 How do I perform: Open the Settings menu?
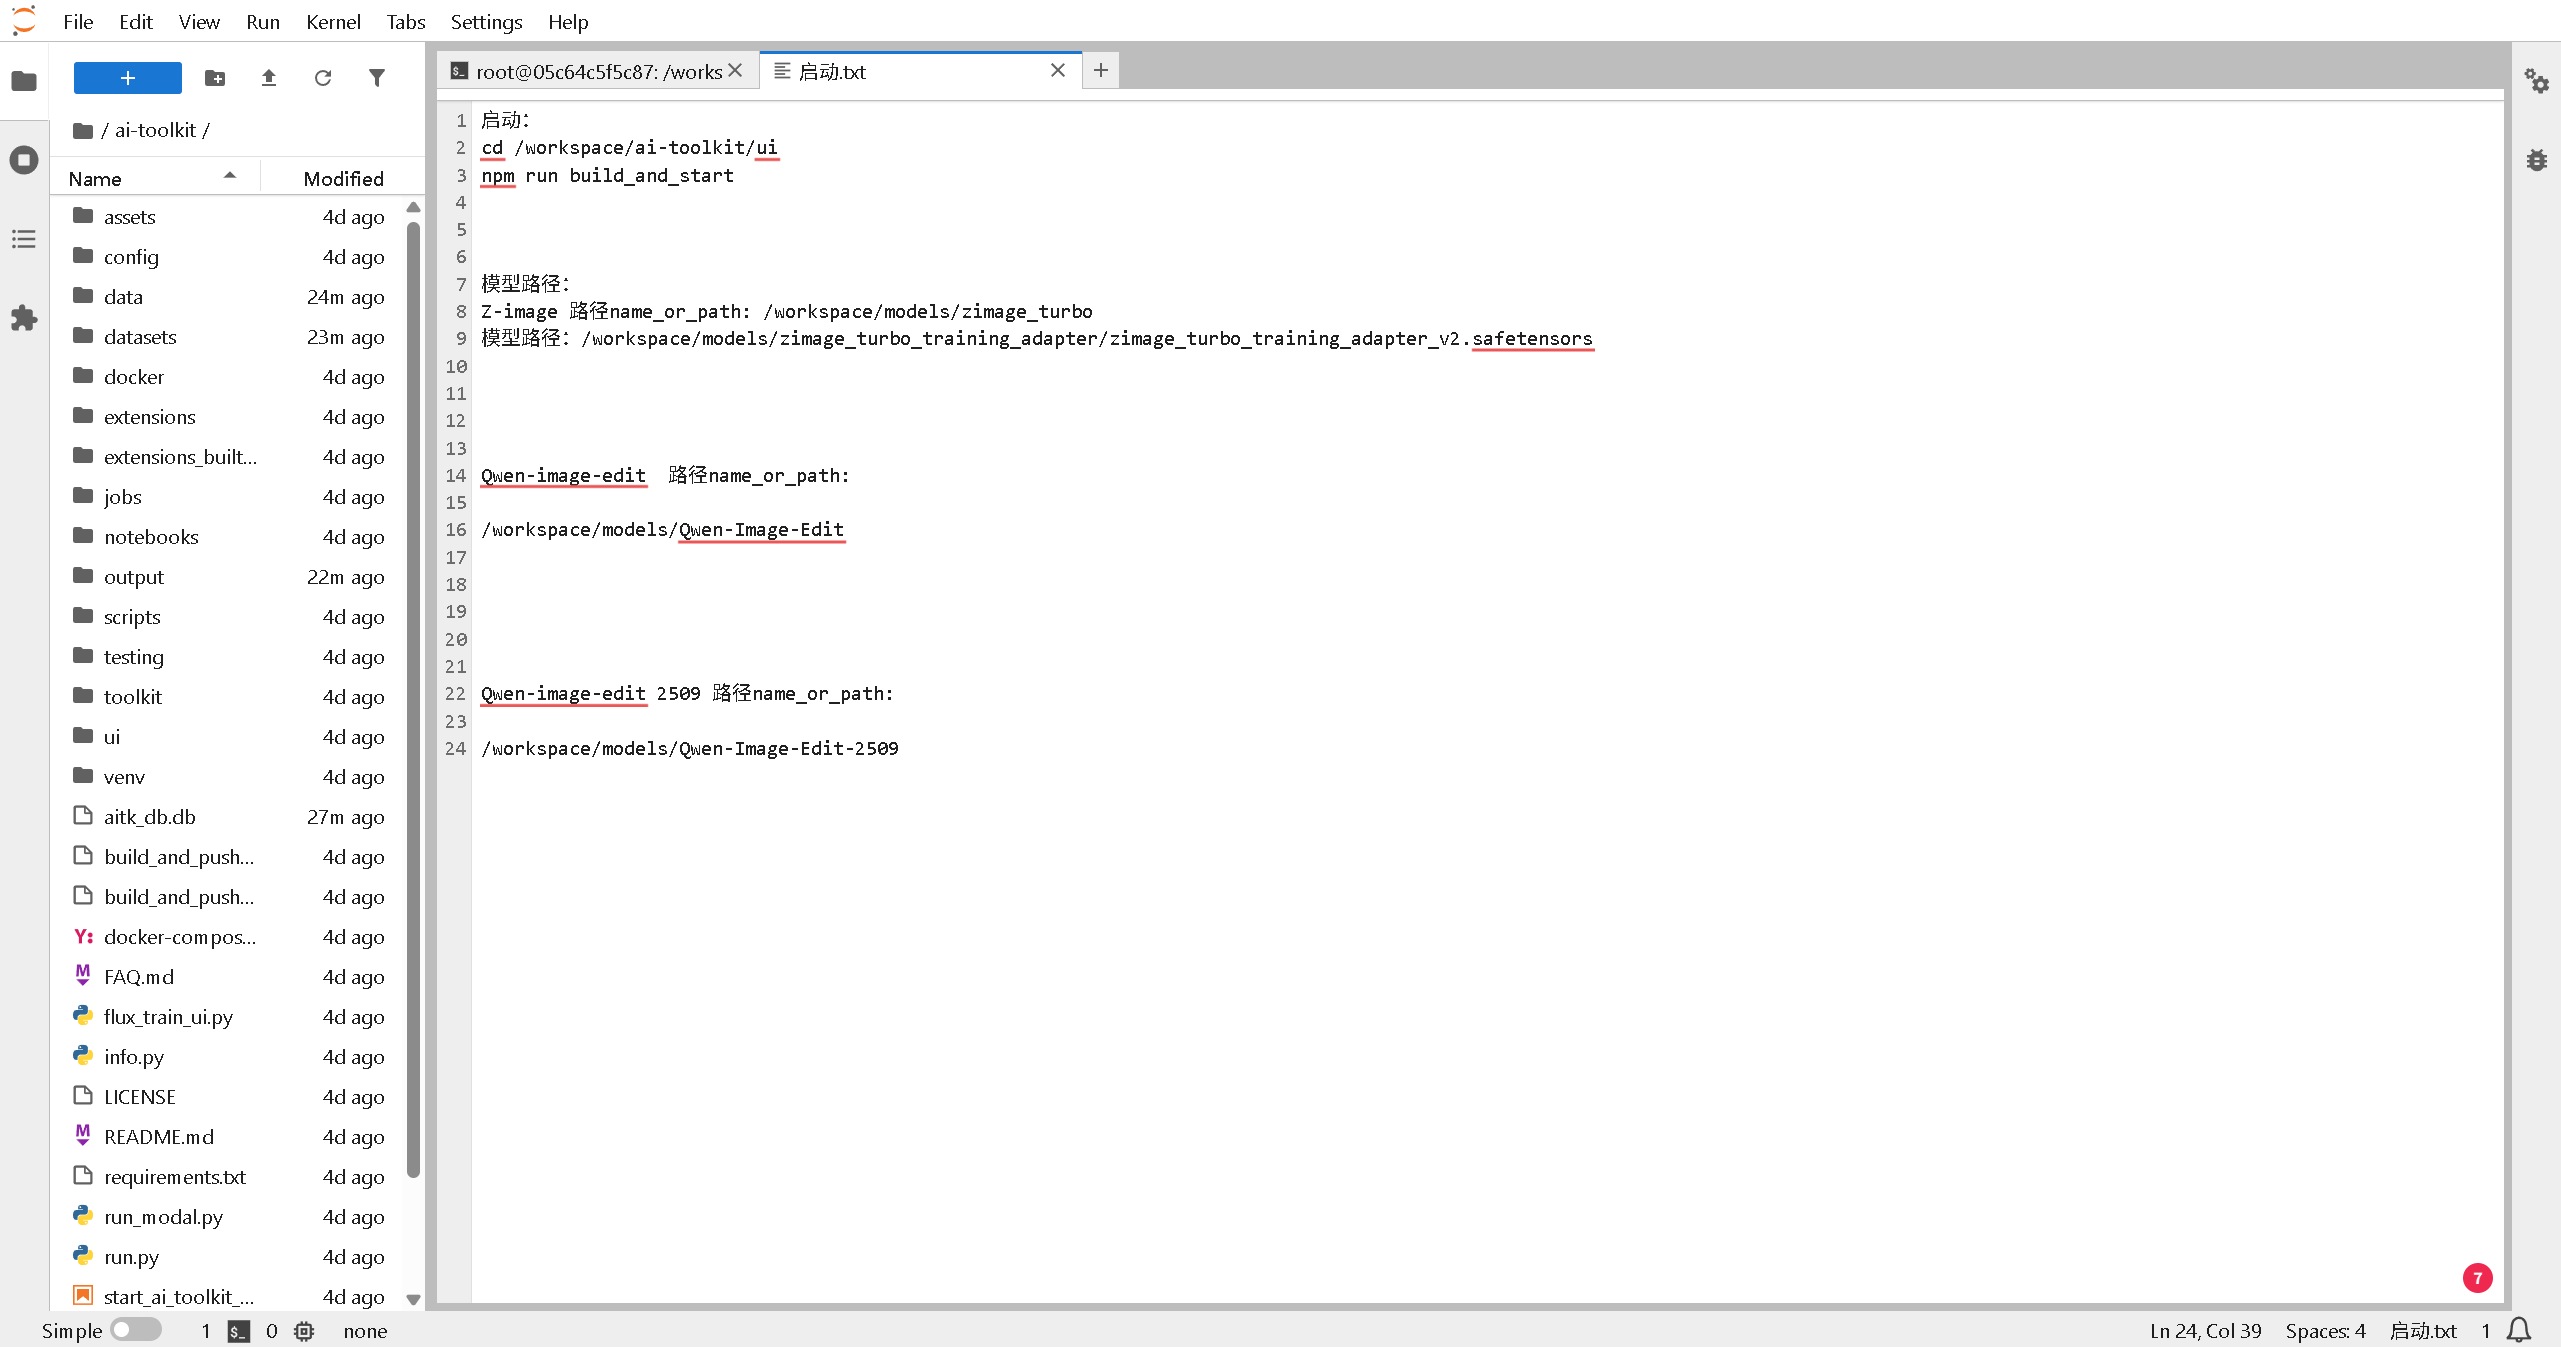click(x=486, y=21)
